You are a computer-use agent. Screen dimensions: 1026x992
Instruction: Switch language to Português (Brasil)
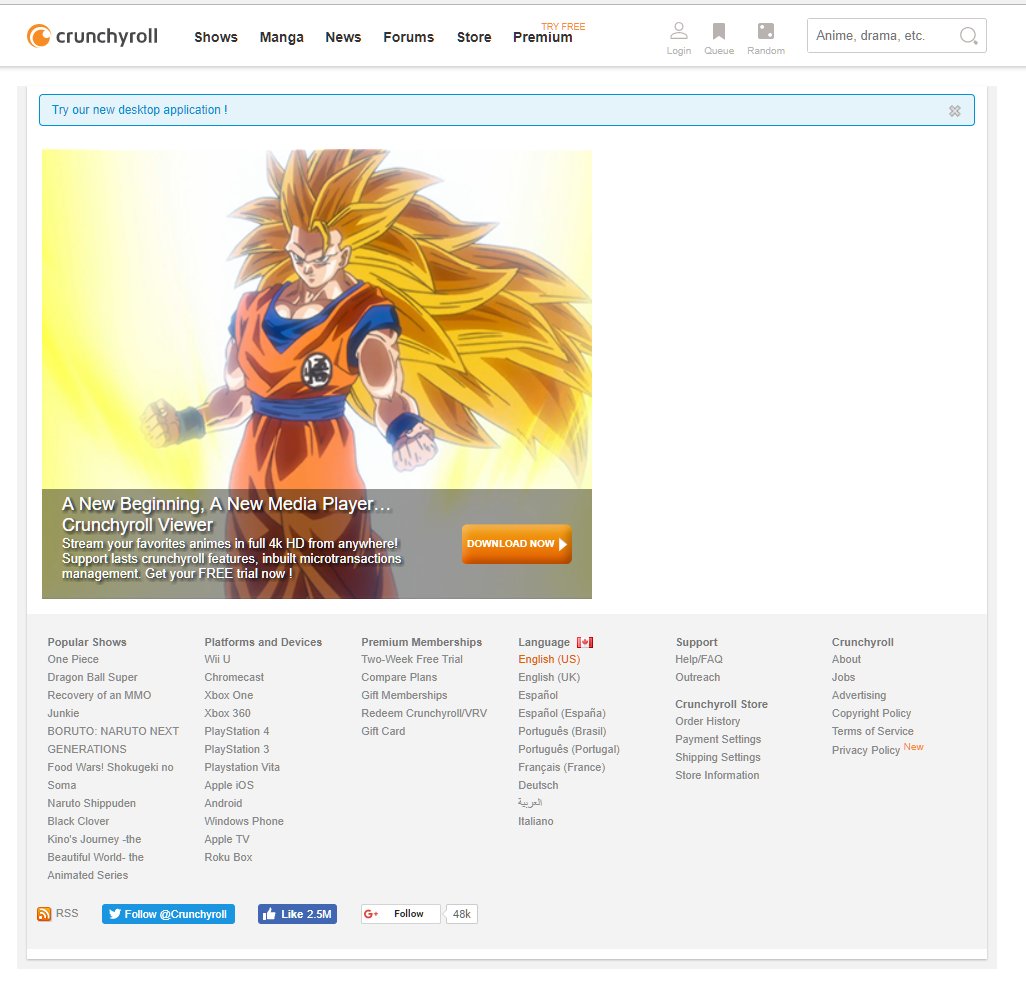click(562, 731)
